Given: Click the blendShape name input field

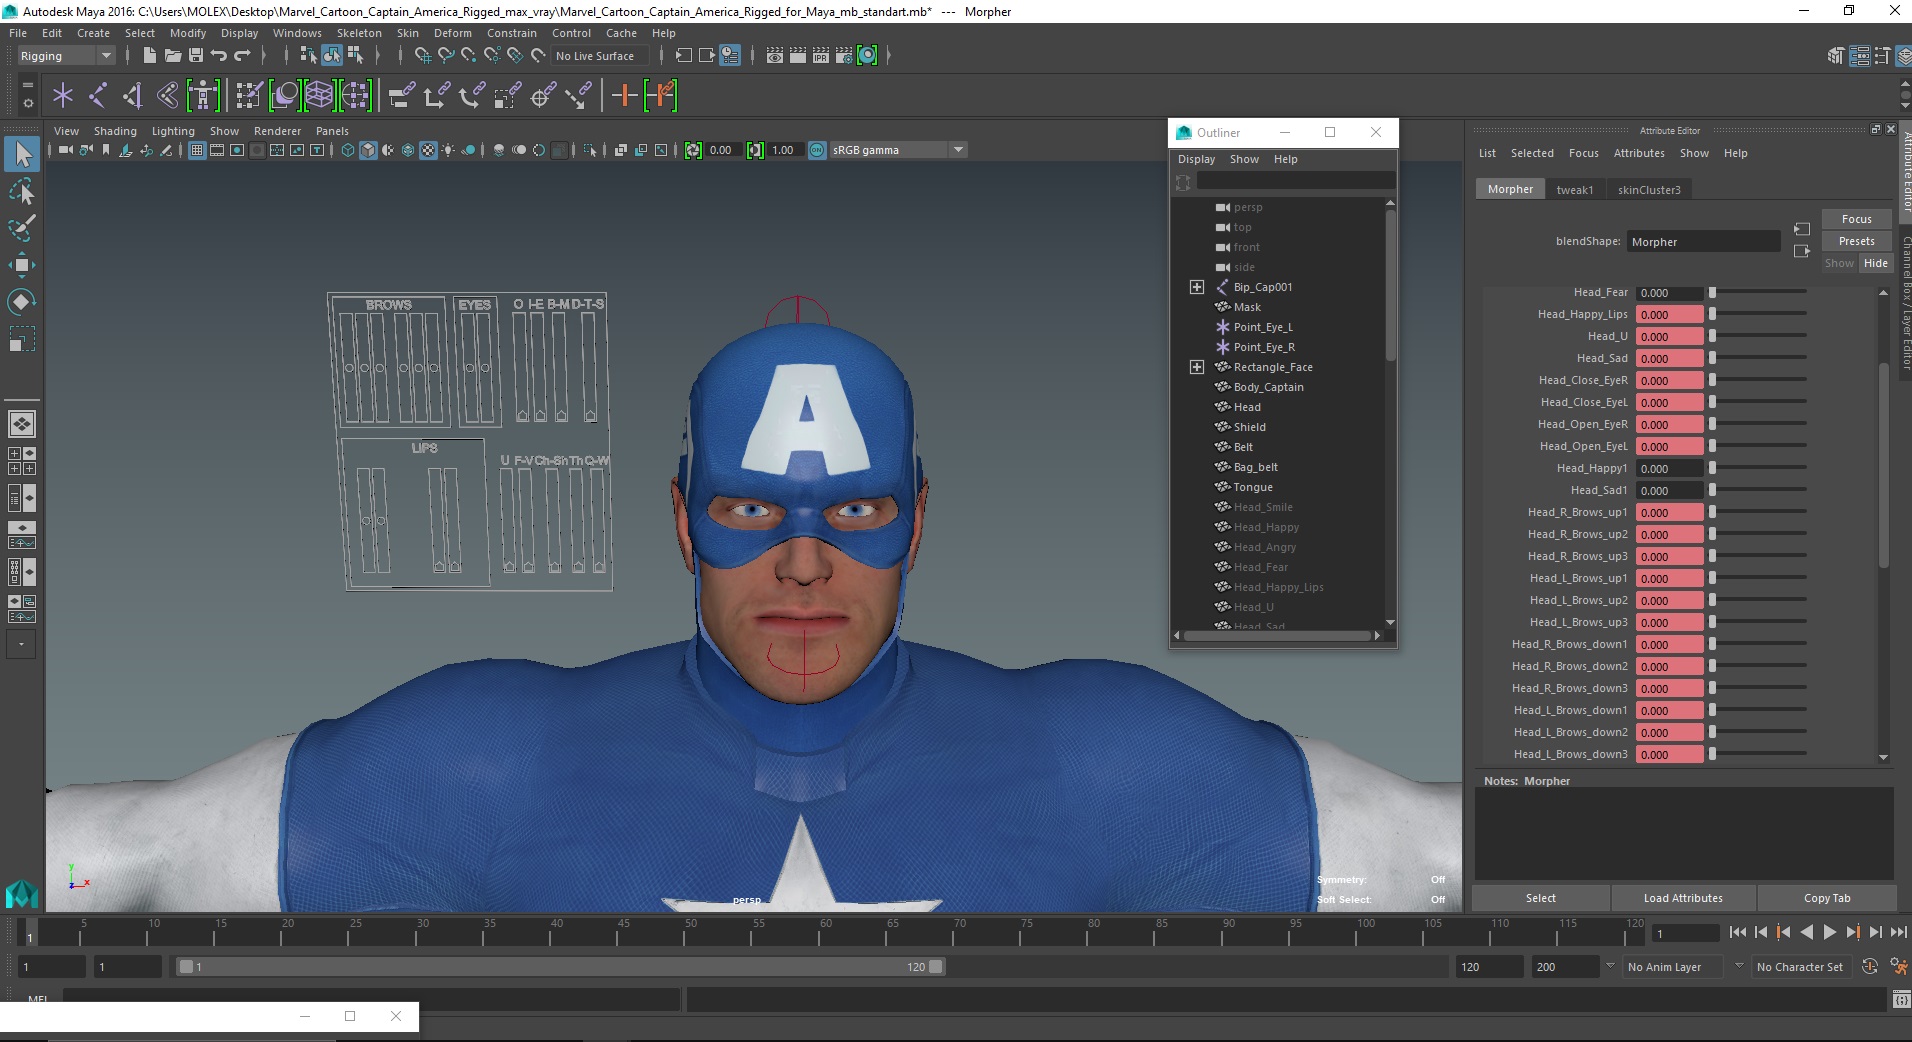Looking at the screenshot, I should (1704, 242).
